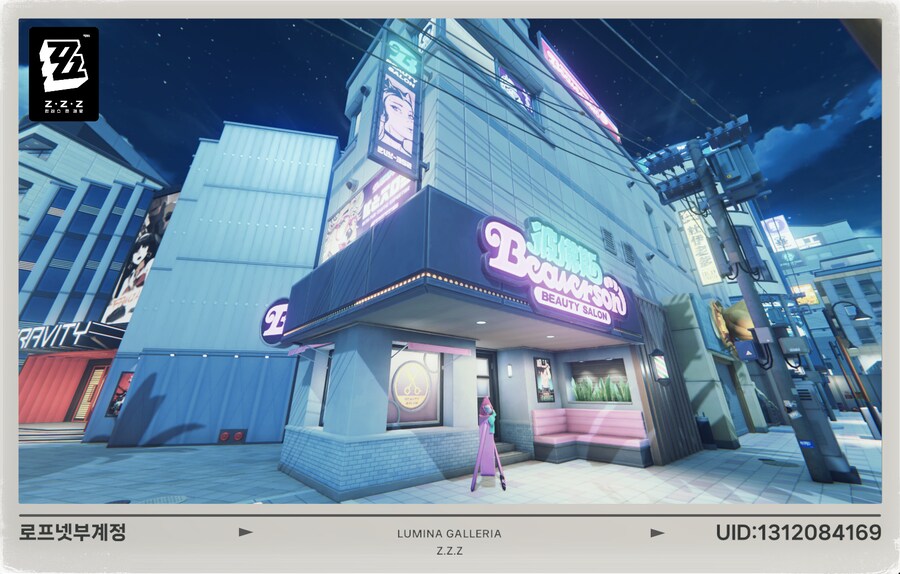Click the green plants window display
Image resolution: width=900 pixels, height=574 pixels.
[x=600, y=381]
